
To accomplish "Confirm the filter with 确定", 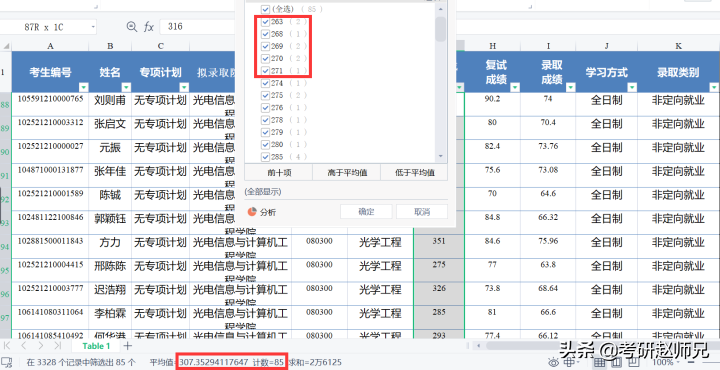I will [366, 212].
